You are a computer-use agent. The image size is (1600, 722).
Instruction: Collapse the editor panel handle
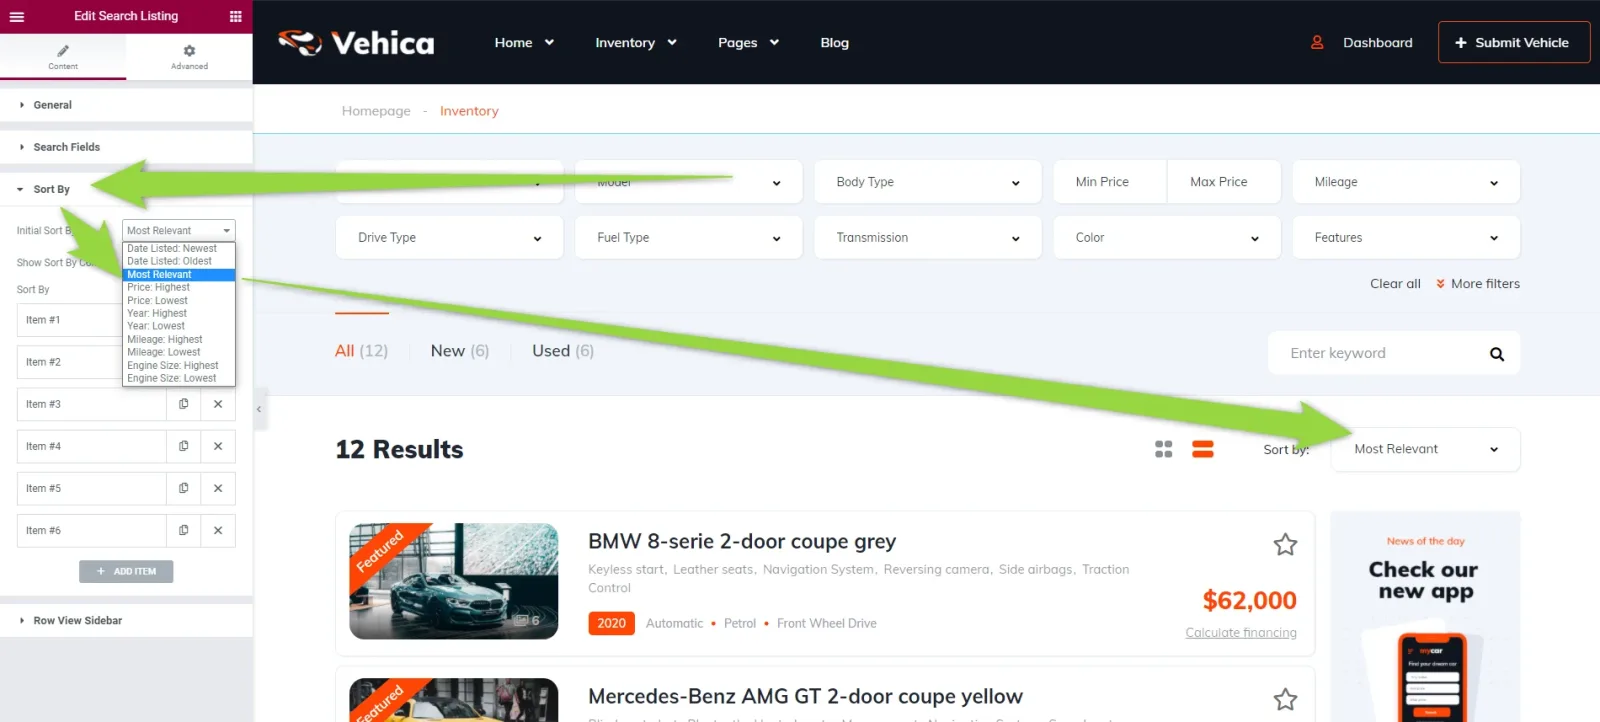(x=259, y=409)
